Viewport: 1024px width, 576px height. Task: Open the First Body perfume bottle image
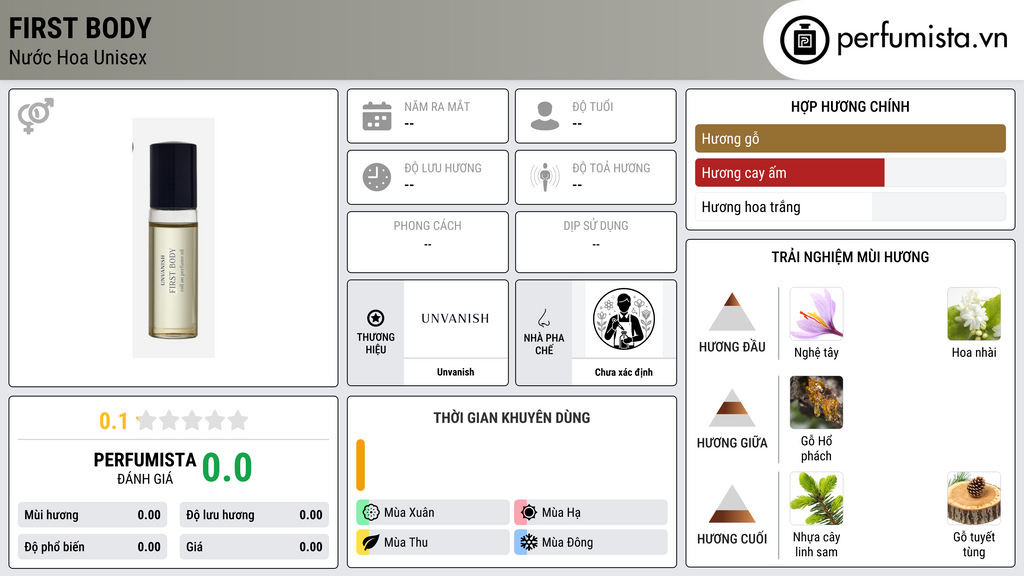coord(173,238)
